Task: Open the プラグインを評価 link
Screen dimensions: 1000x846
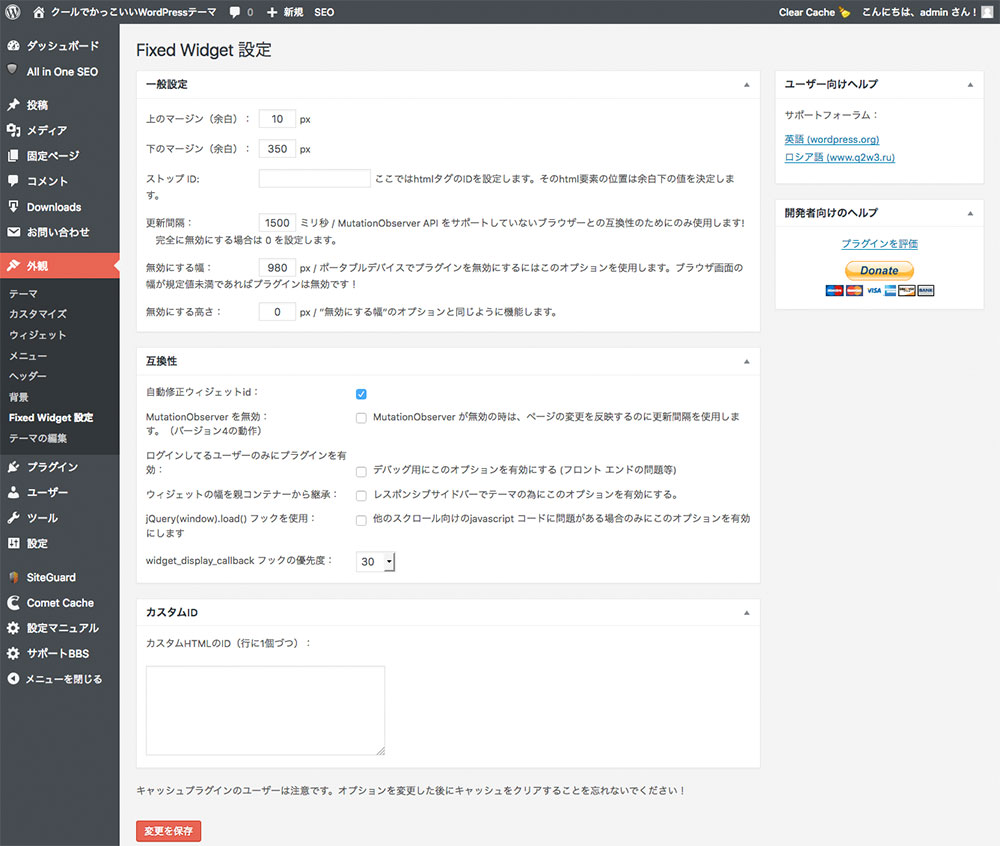Action: [879, 244]
